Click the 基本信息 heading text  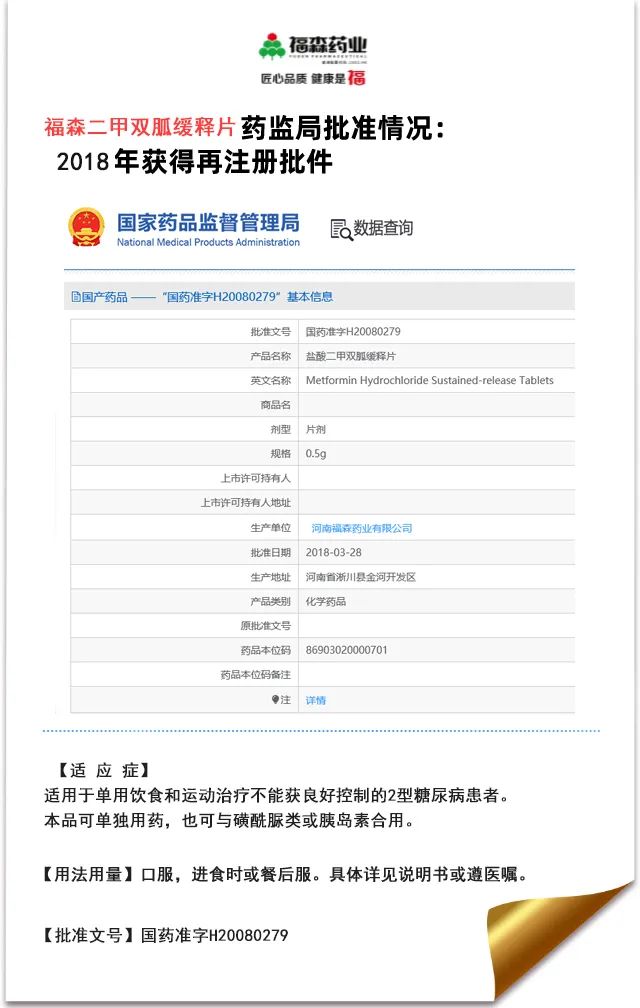coord(310,297)
